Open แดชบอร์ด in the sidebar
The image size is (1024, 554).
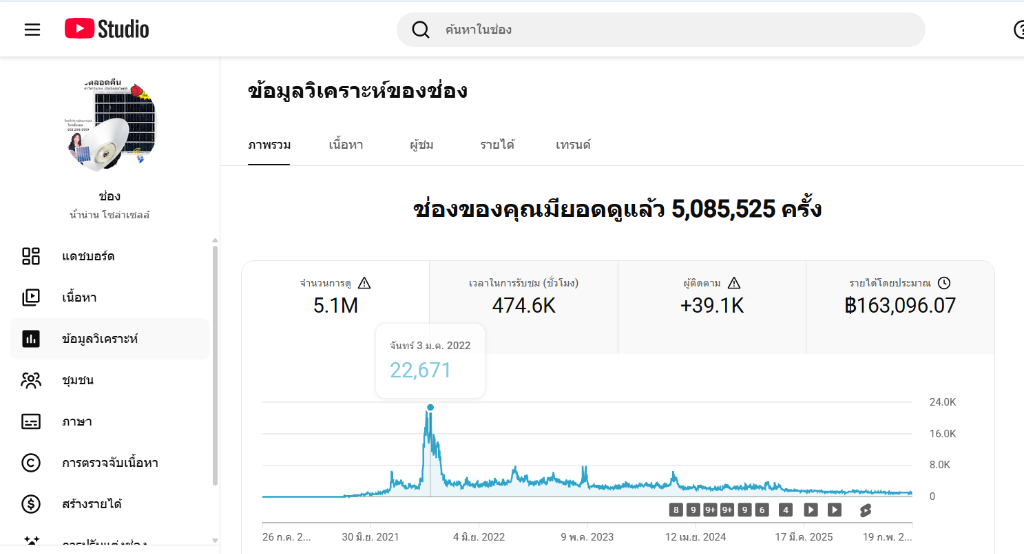110,256
